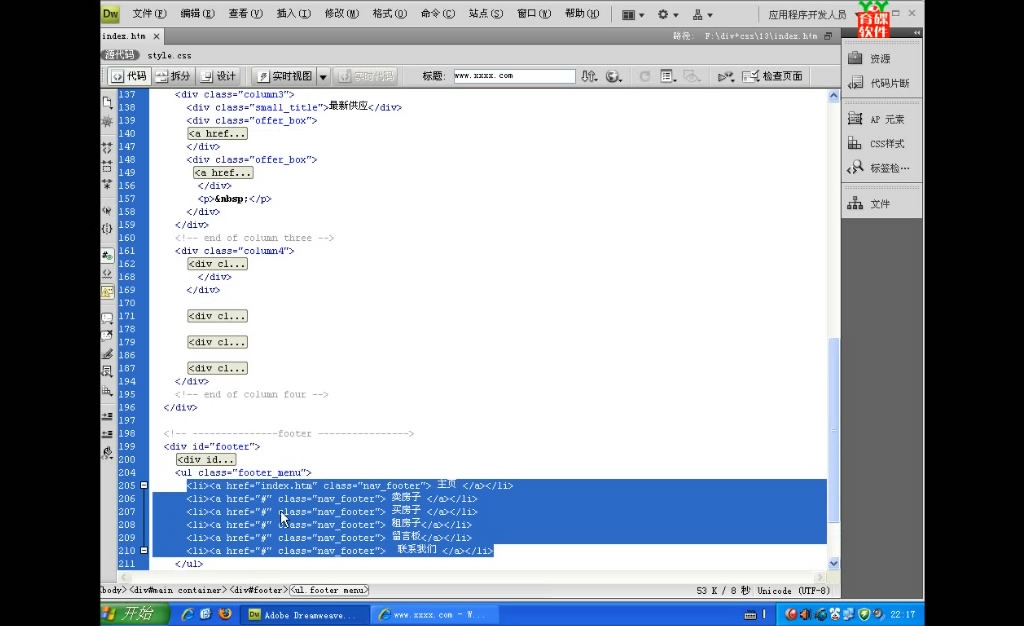
Task: Click the vertical scrollbar down arrow
Action: 833,563
